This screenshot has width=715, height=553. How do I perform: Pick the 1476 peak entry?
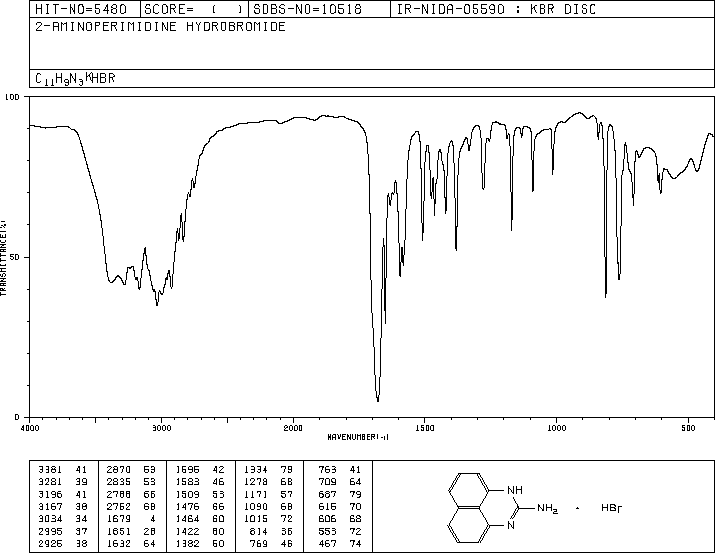(x=200, y=506)
